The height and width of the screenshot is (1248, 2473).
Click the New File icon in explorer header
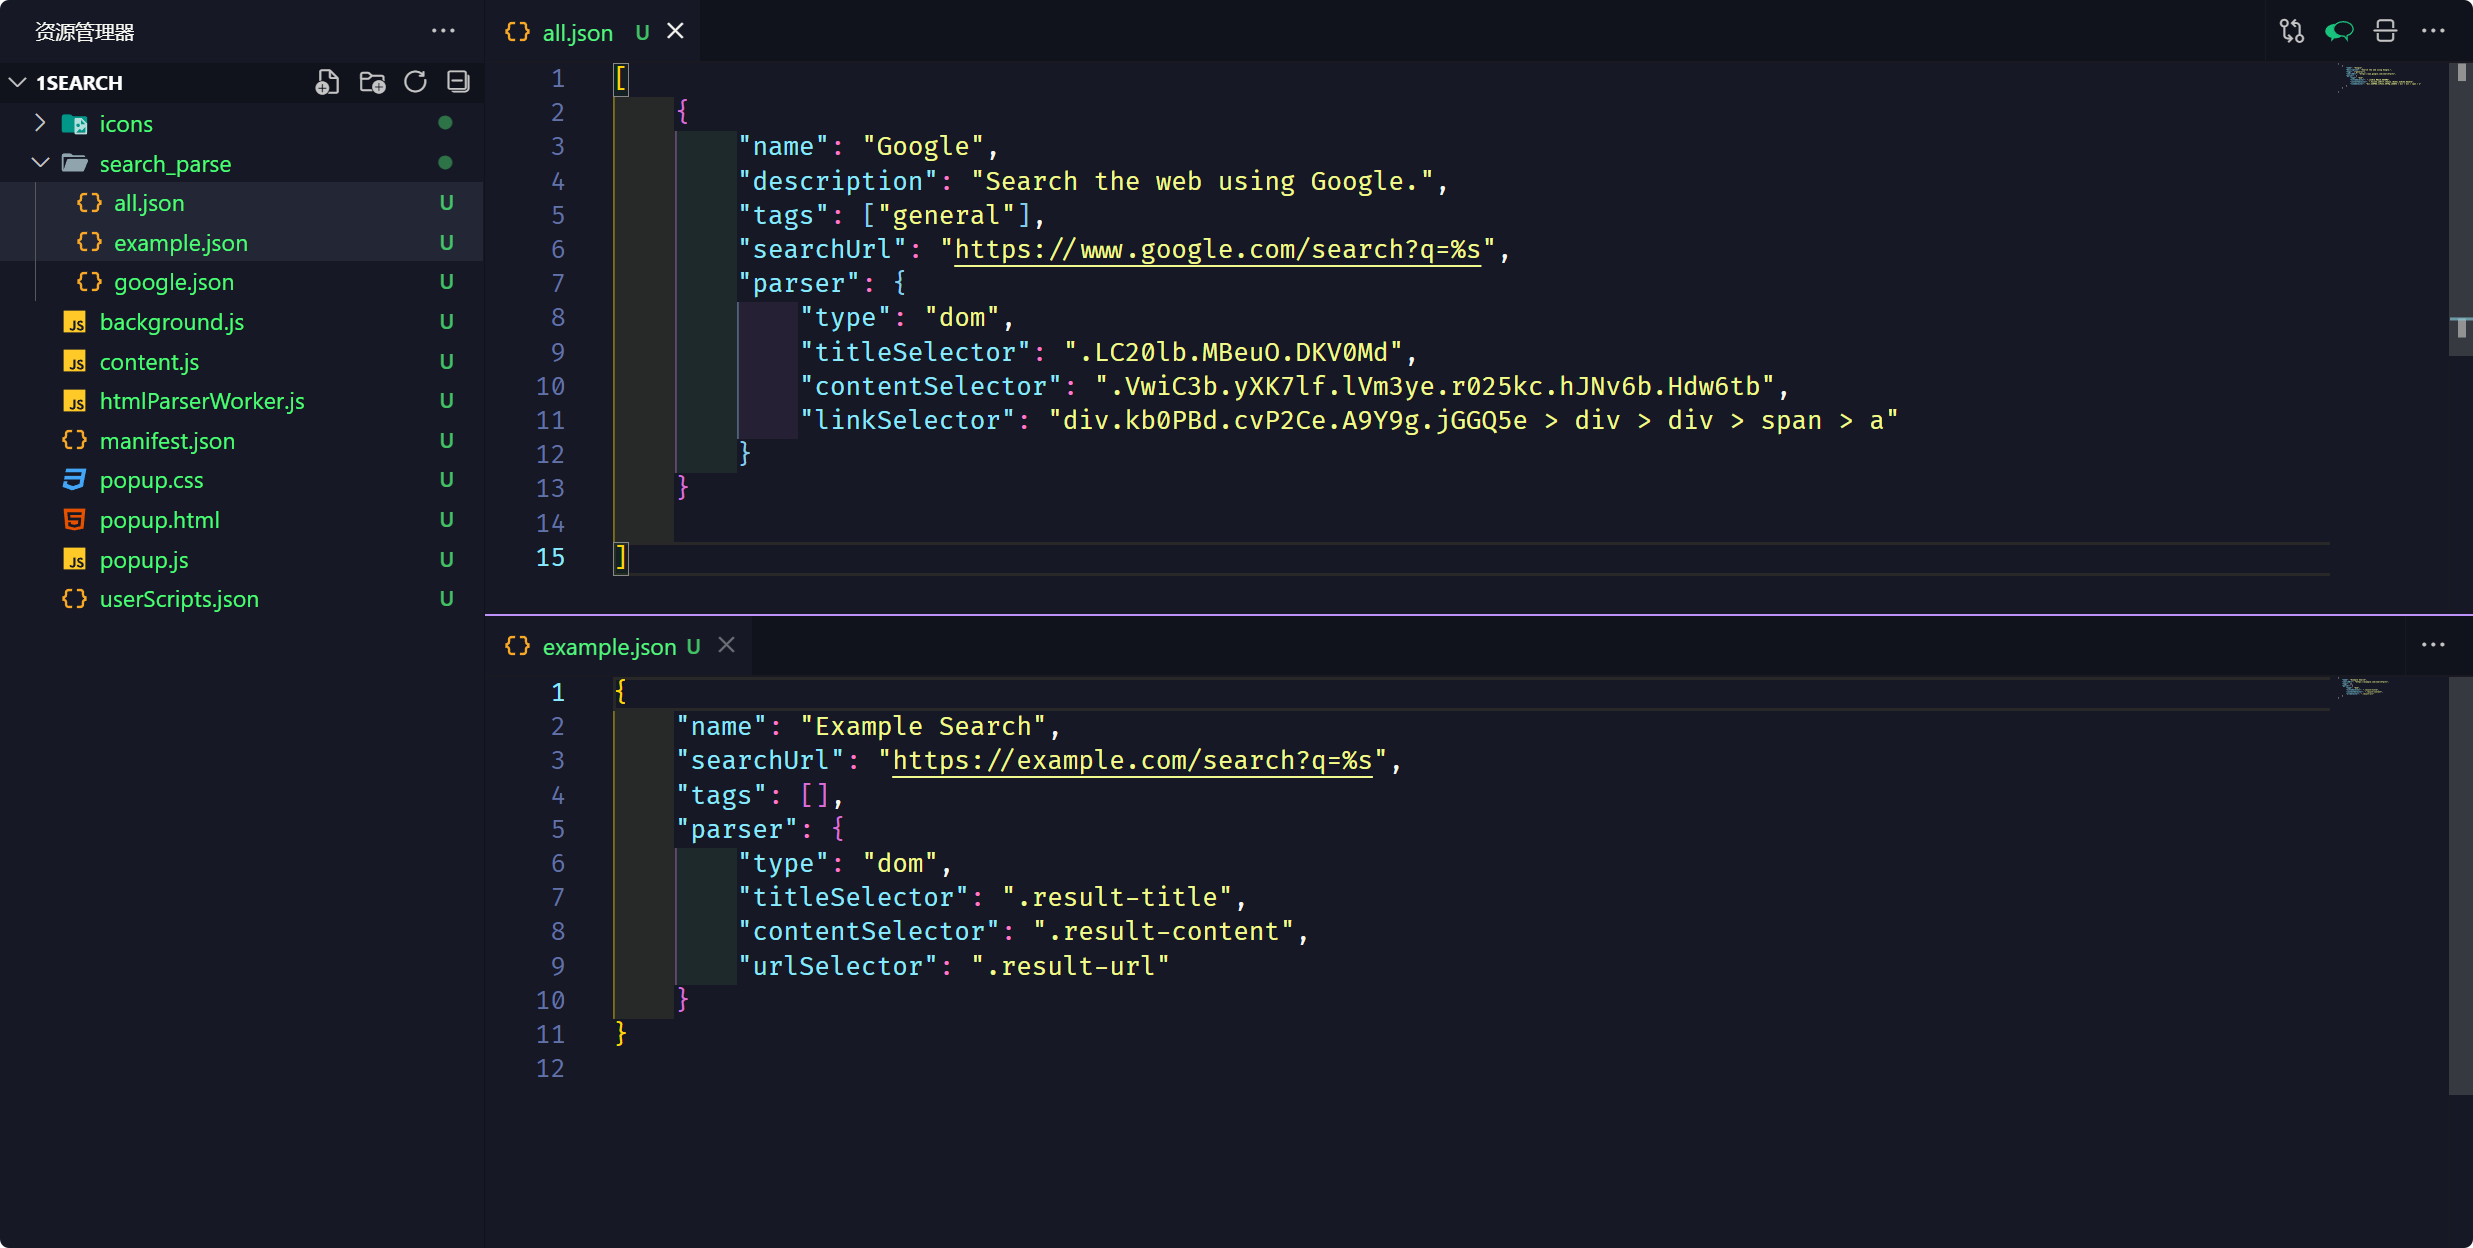pos(327,82)
